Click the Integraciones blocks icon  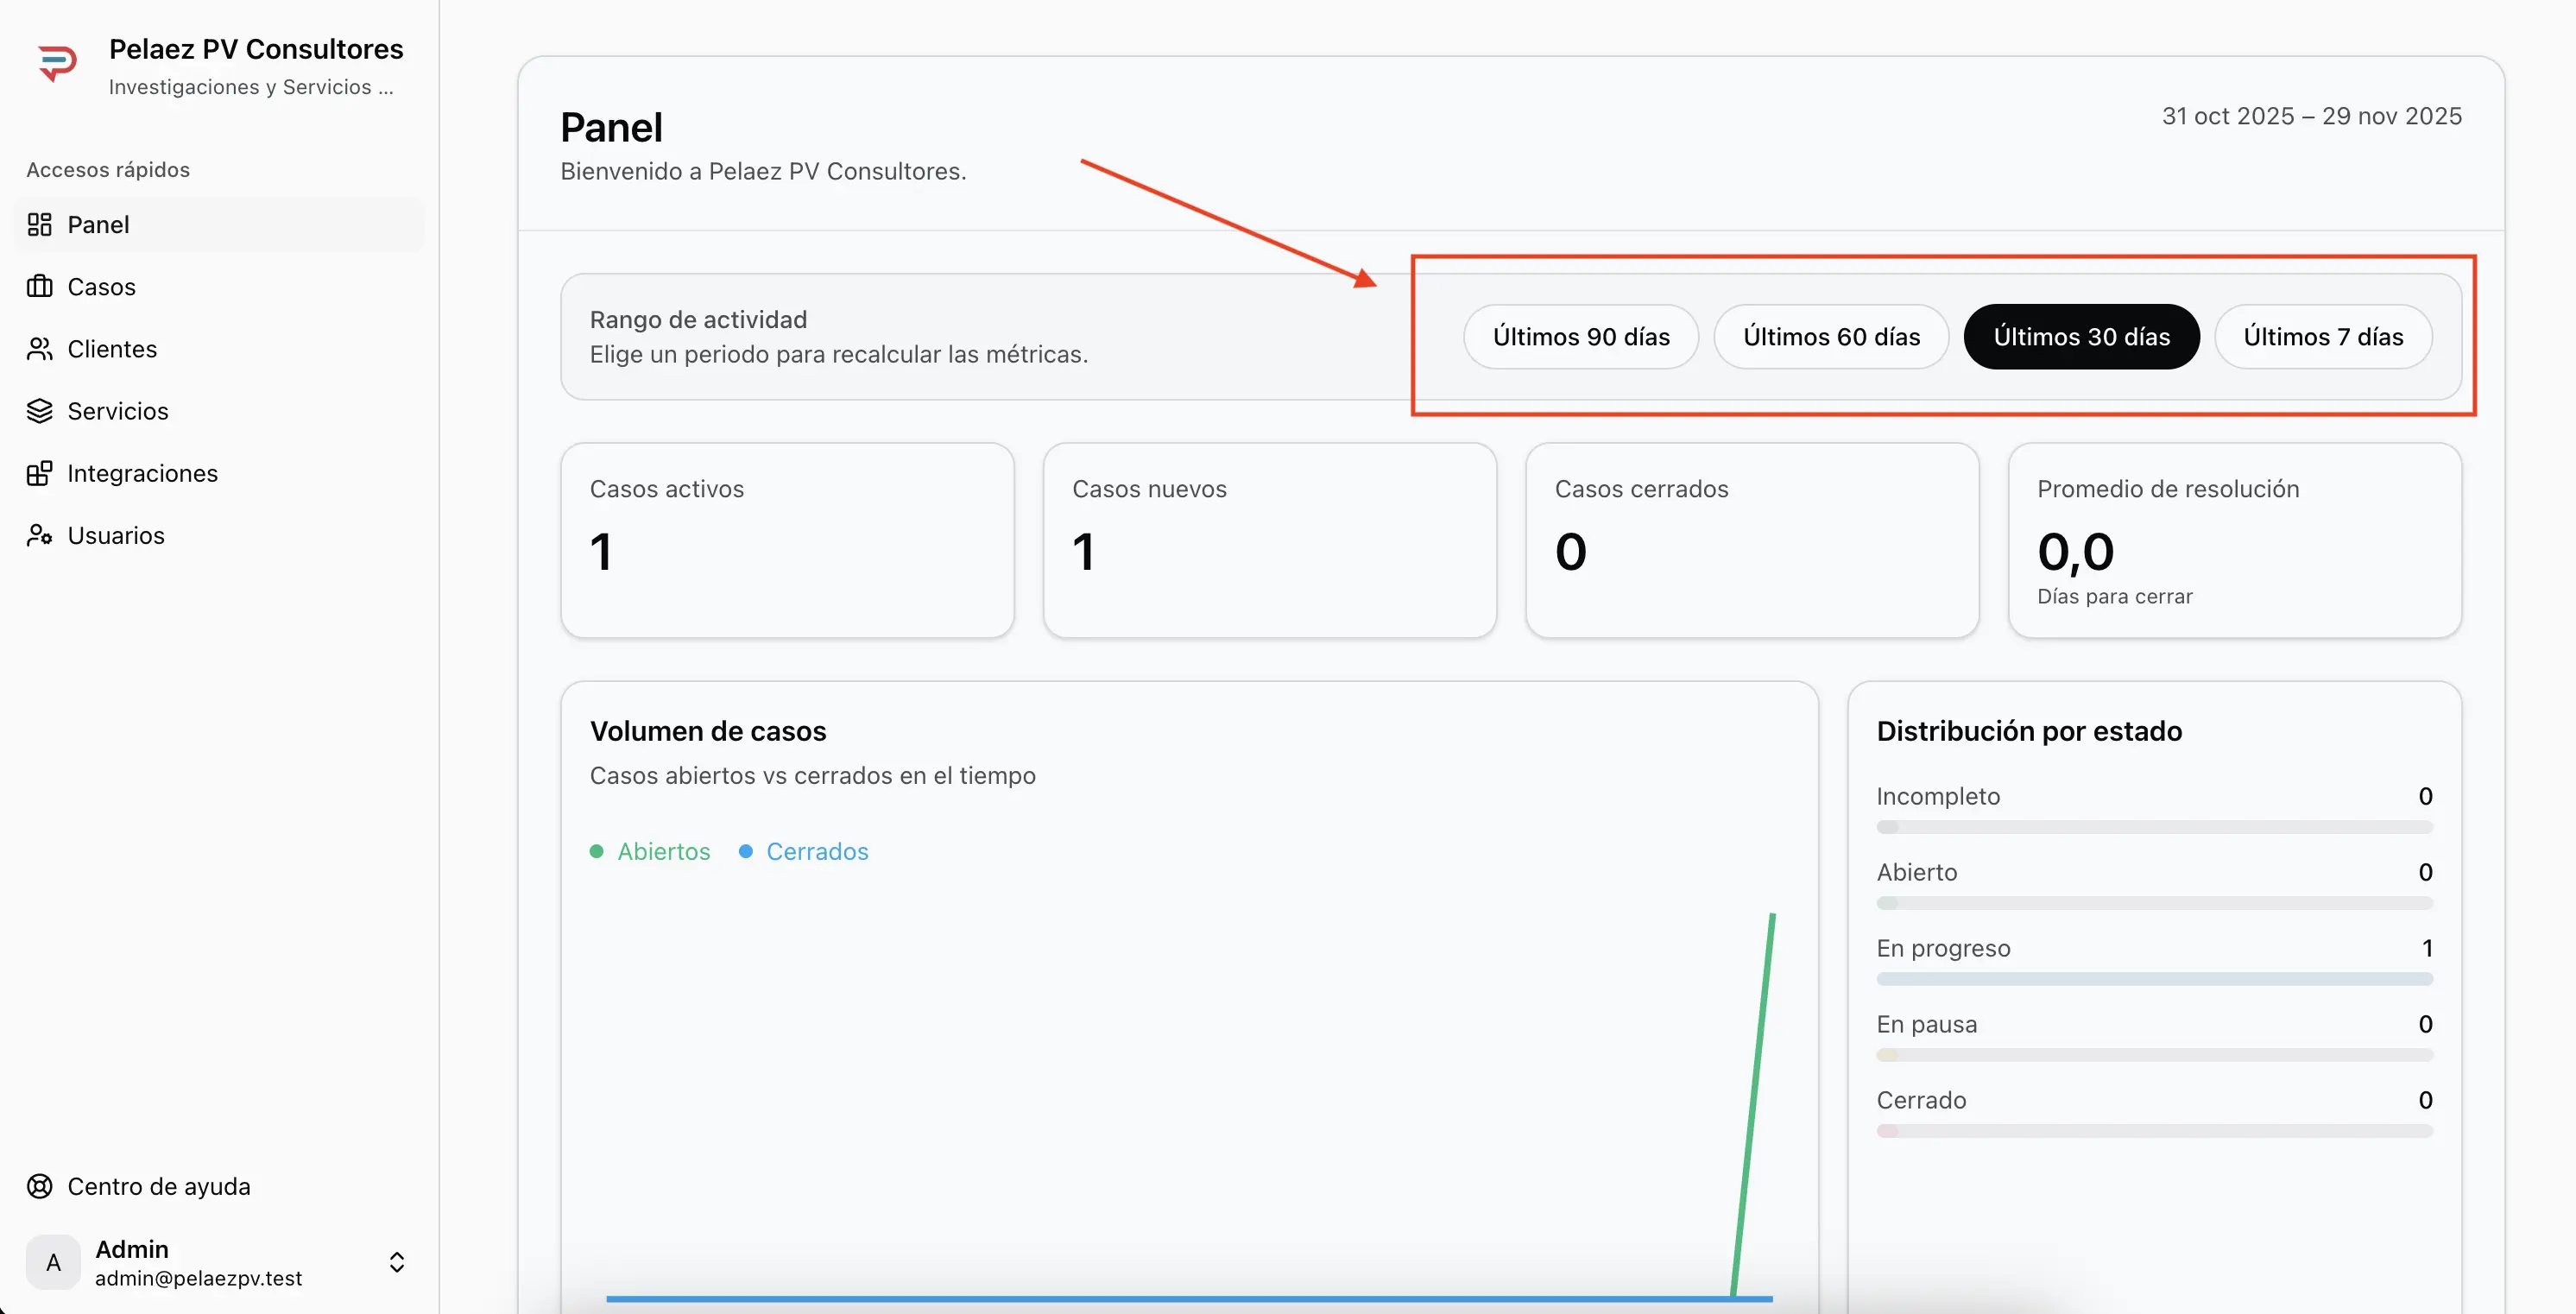[x=39, y=473]
